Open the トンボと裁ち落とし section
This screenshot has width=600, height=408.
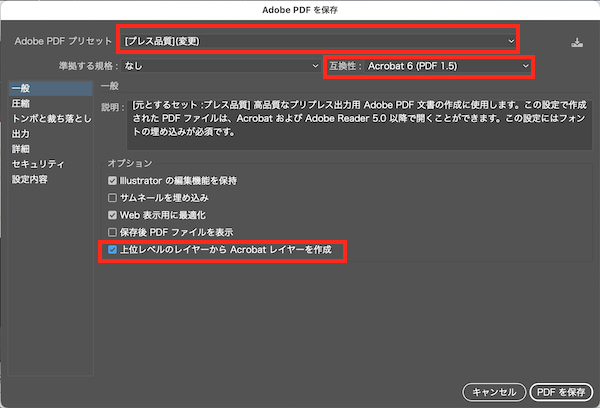[50, 119]
